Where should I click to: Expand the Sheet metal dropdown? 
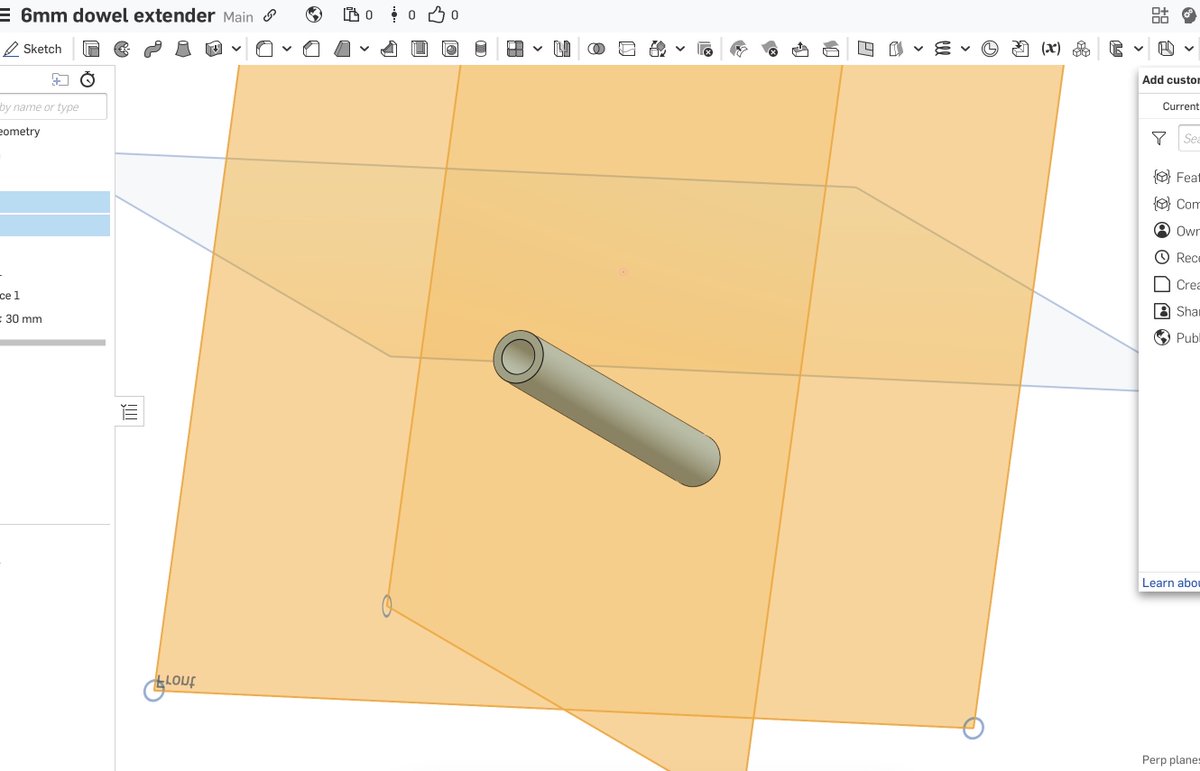pyautogui.click(x=1139, y=48)
